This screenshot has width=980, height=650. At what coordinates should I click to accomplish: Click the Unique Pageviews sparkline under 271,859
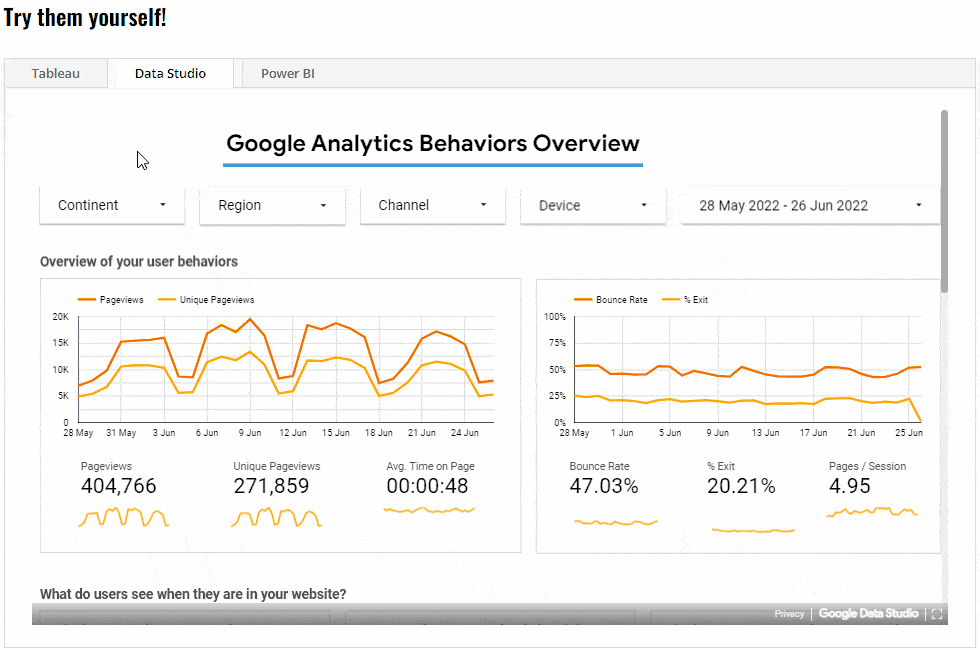[276, 518]
